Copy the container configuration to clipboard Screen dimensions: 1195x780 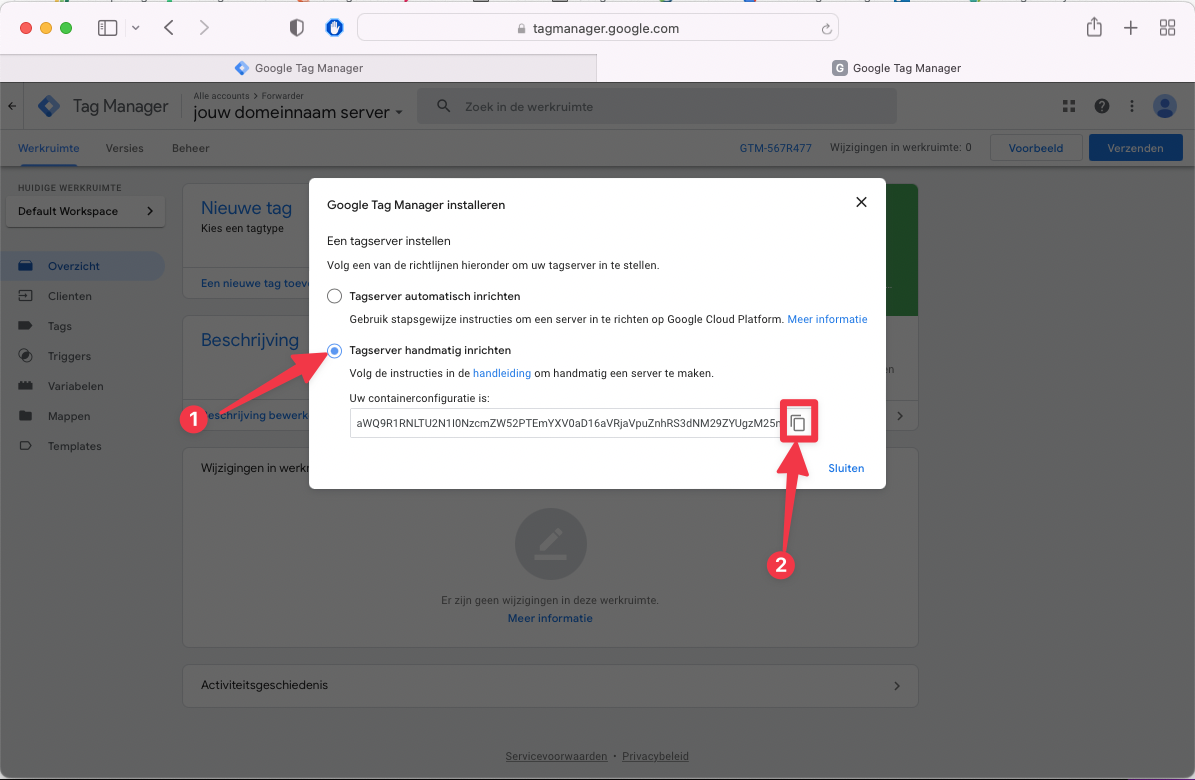click(798, 423)
